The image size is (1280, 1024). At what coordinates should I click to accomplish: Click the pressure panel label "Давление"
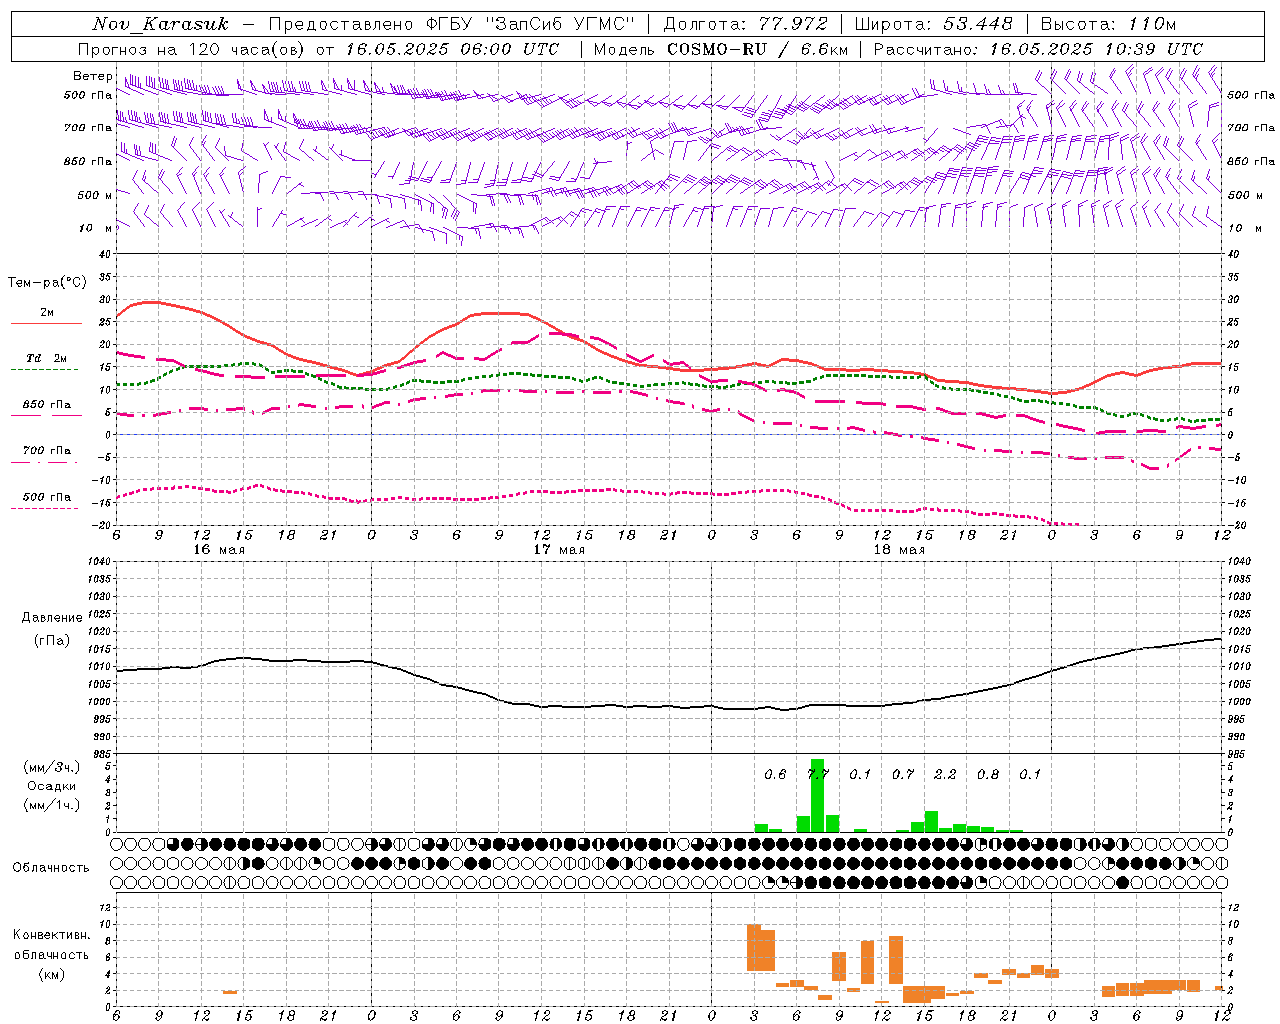(52, 618)
